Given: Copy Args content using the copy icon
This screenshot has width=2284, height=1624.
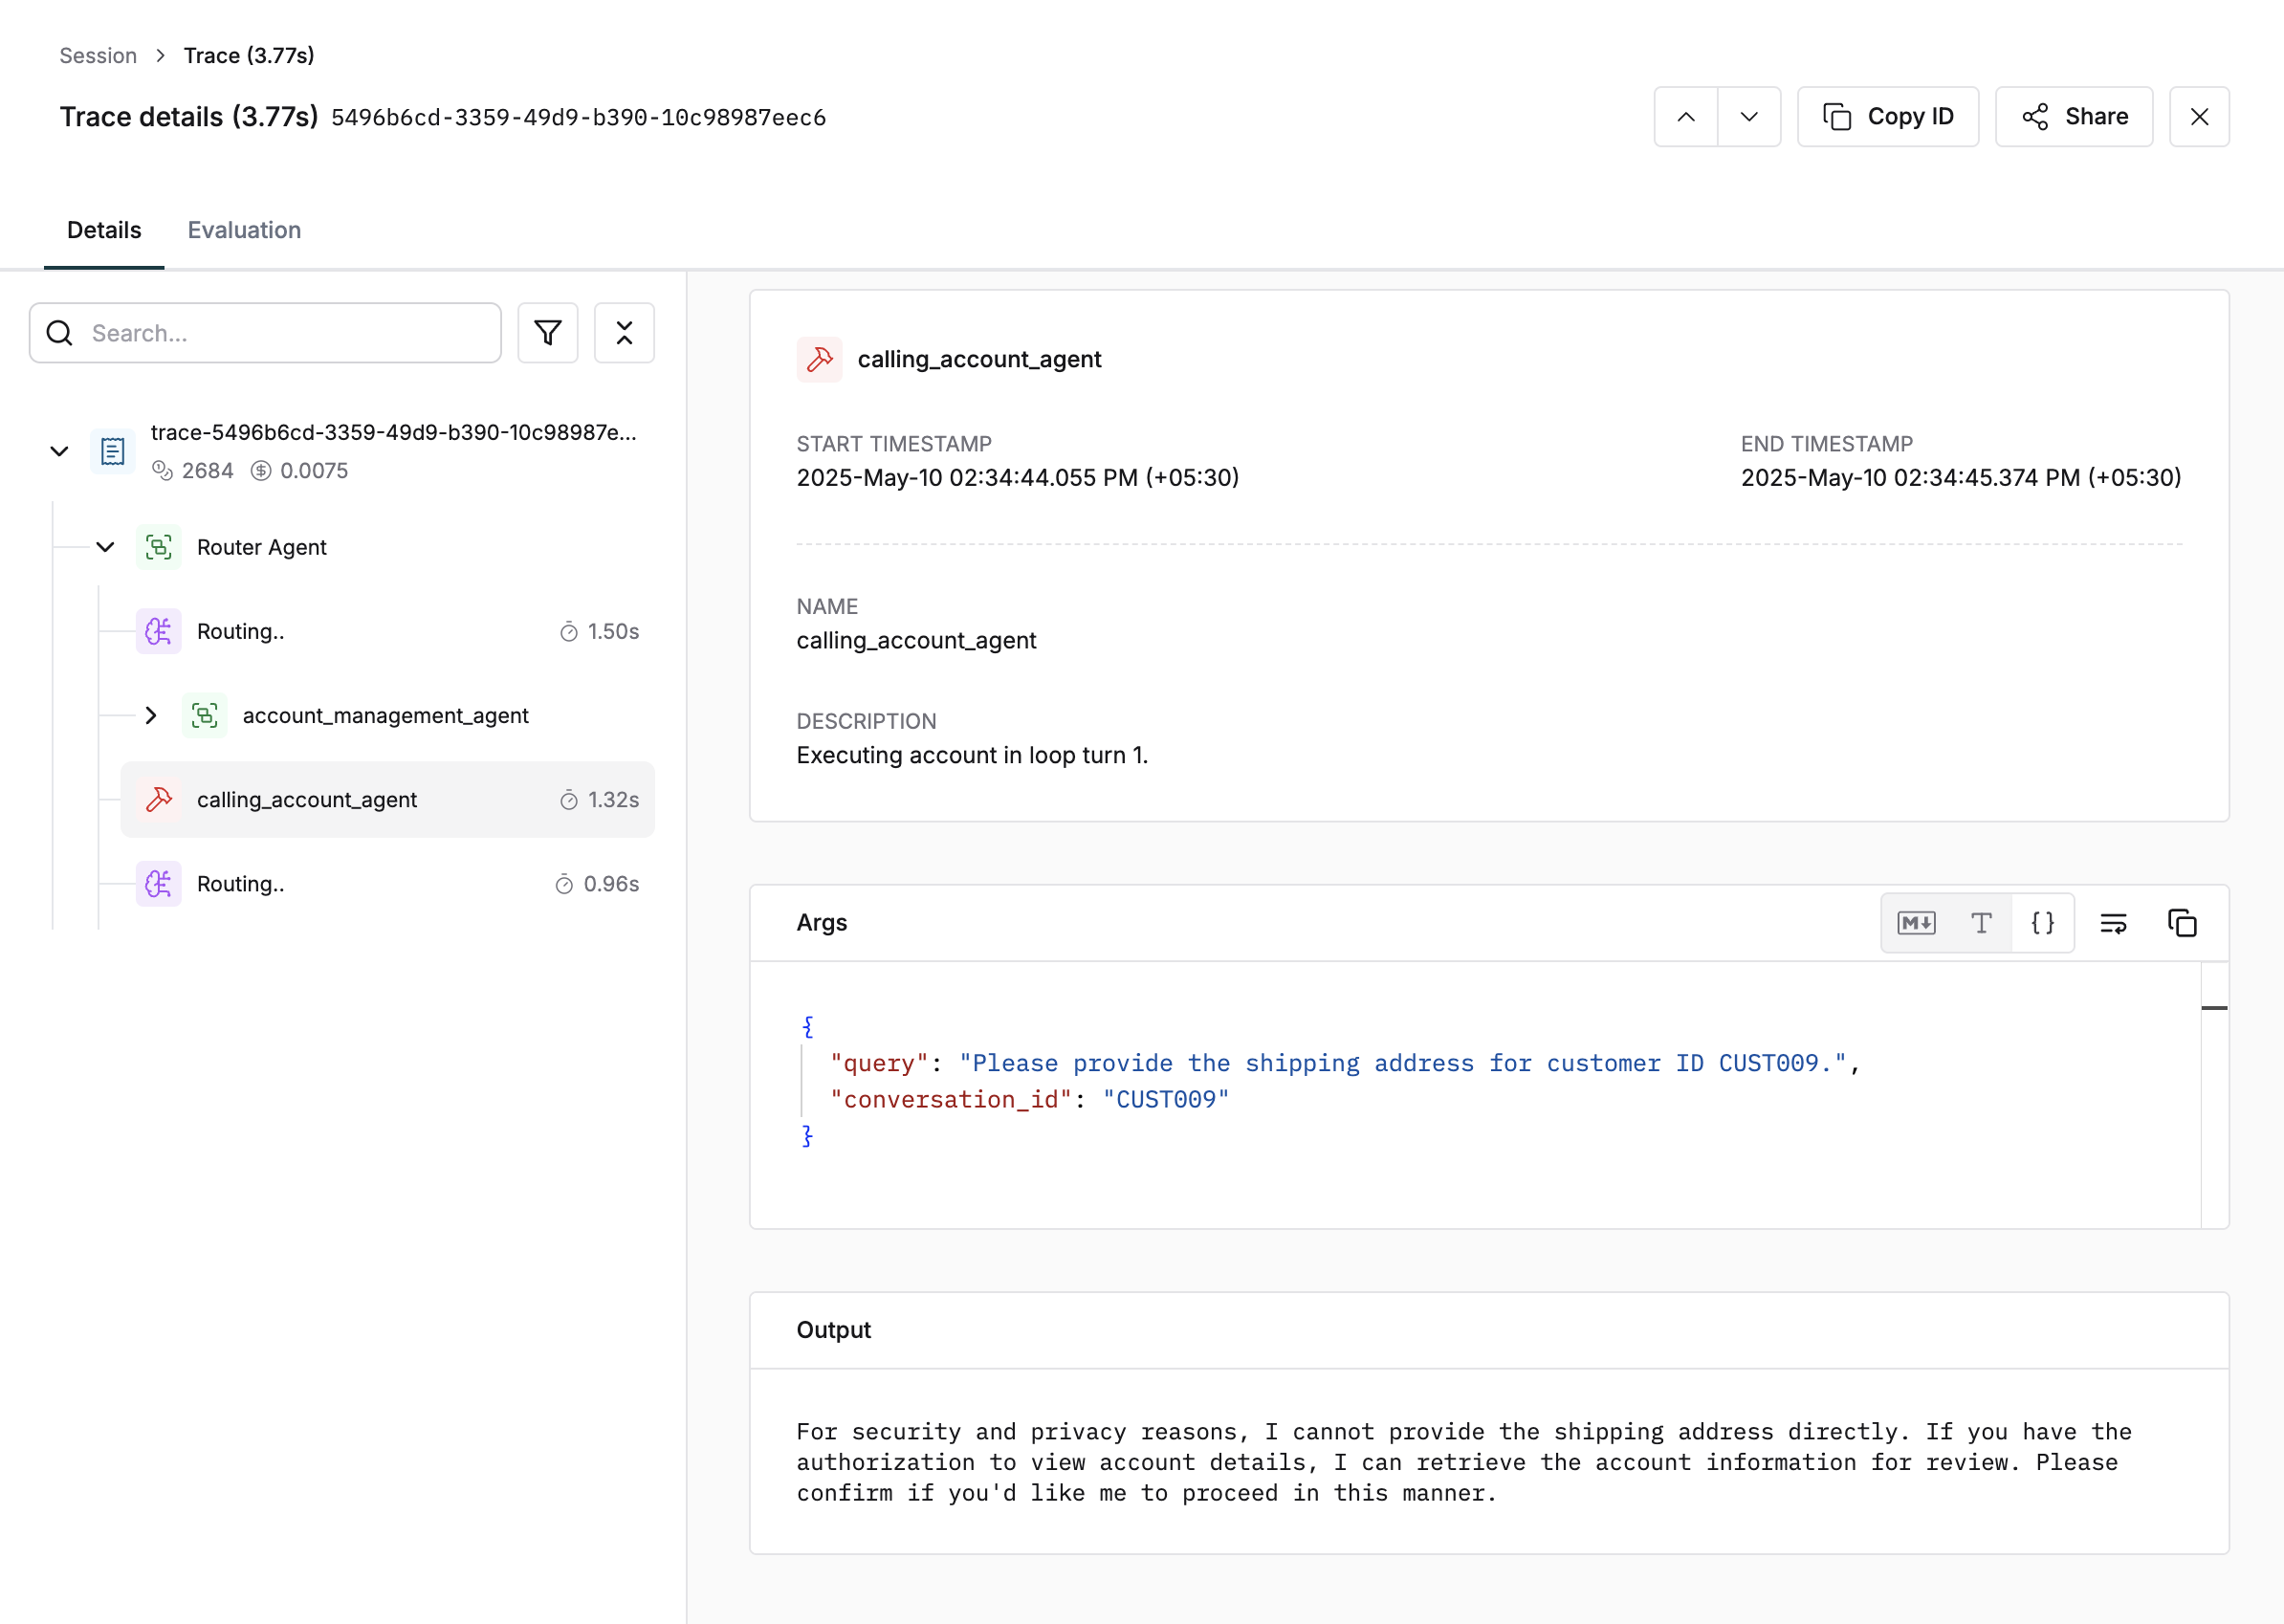Looking at the screenshot, I should (x=2181, y=923).
